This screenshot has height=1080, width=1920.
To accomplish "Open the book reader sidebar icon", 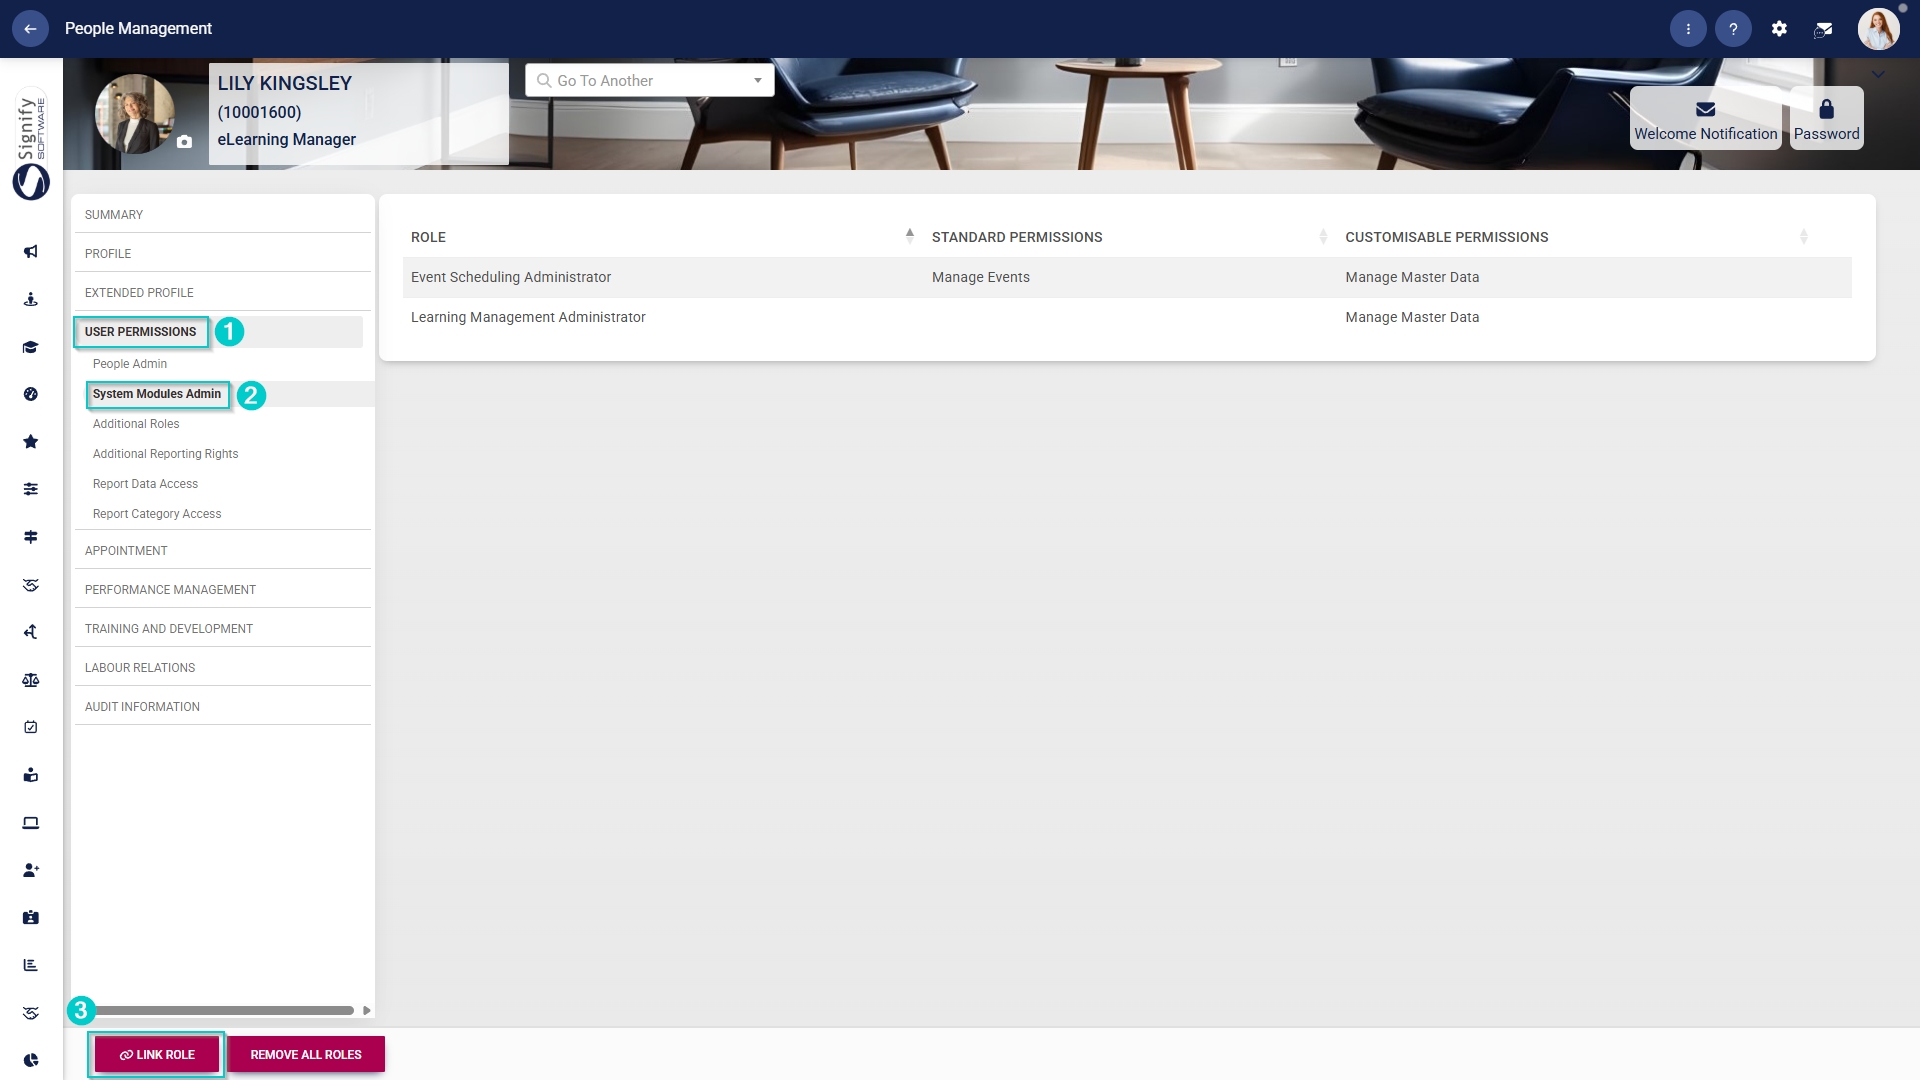I will click(x=31, y=775).
